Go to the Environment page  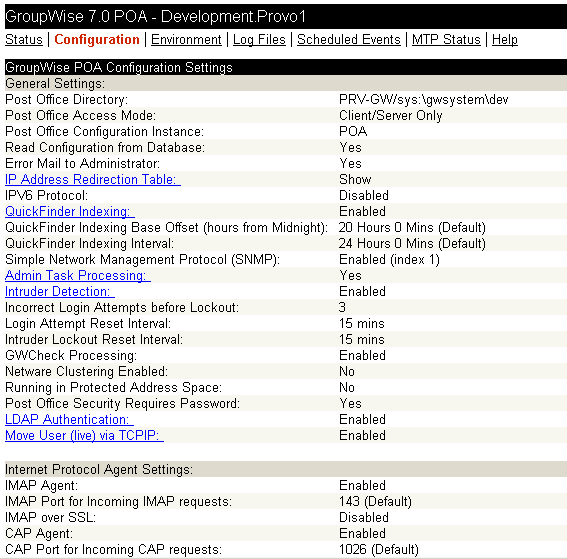[x=186, y=39]
